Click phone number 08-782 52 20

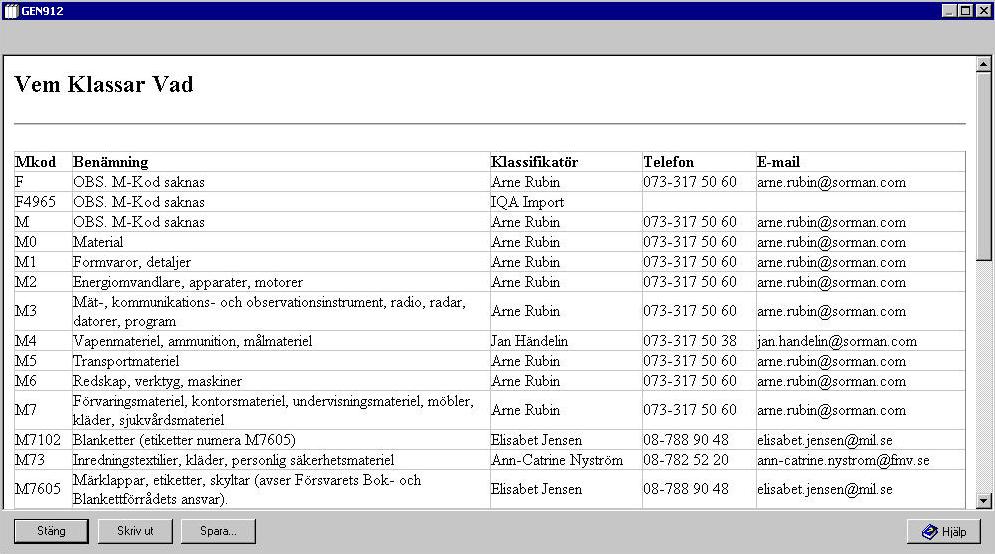(x=685, y=460)
